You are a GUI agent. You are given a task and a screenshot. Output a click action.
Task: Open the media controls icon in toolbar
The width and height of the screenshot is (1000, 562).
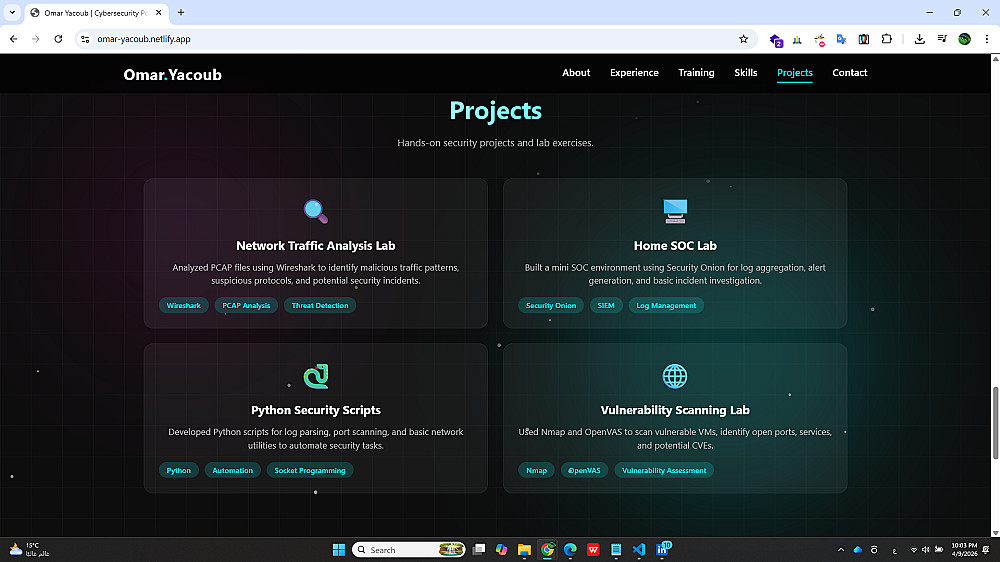click(x=942, y=39)
